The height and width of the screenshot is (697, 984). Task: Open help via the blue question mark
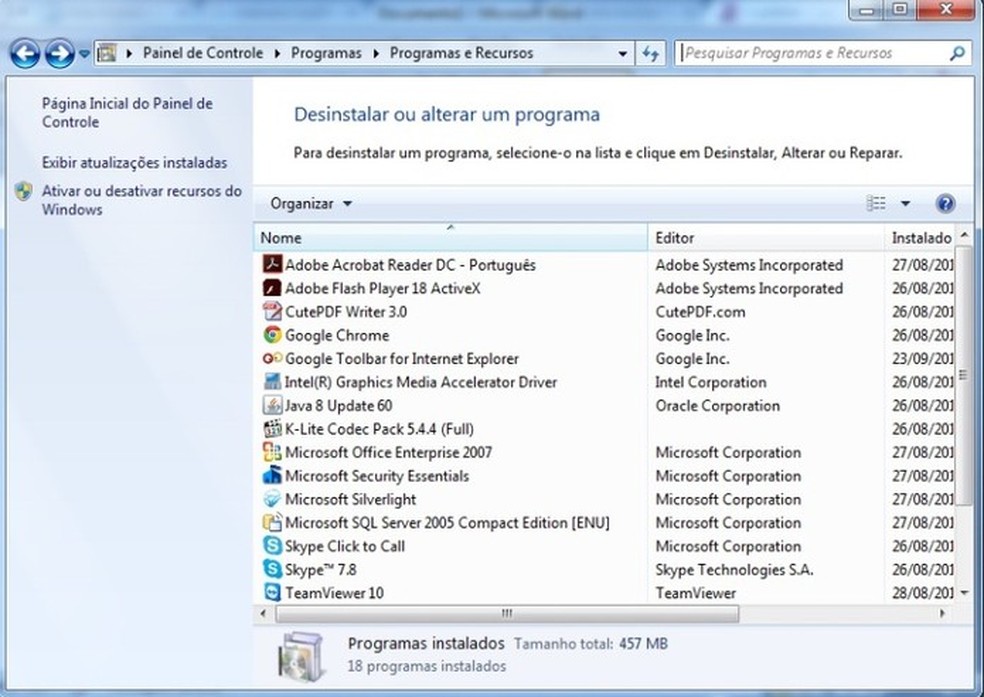(x=945, y=203)
